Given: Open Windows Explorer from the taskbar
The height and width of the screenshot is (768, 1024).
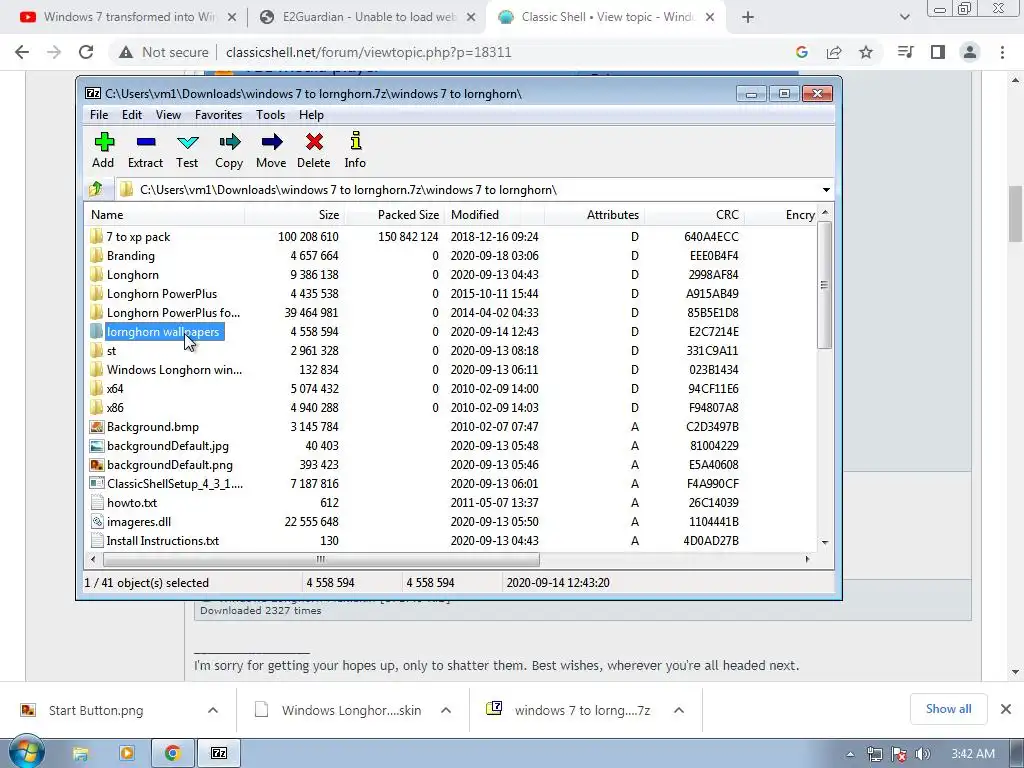Looking at the screenshot, I should pos(80,754).
